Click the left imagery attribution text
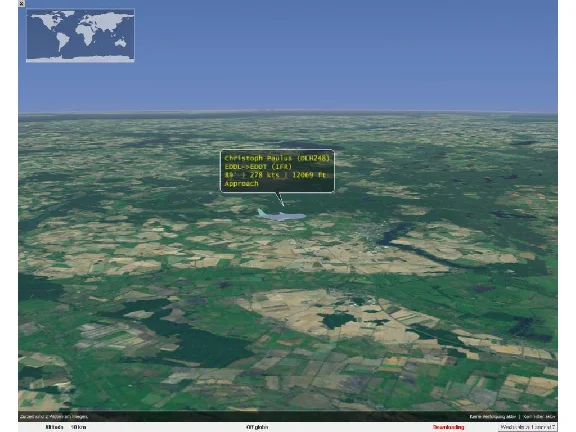 pyautogui.click(x=54, y=417)
